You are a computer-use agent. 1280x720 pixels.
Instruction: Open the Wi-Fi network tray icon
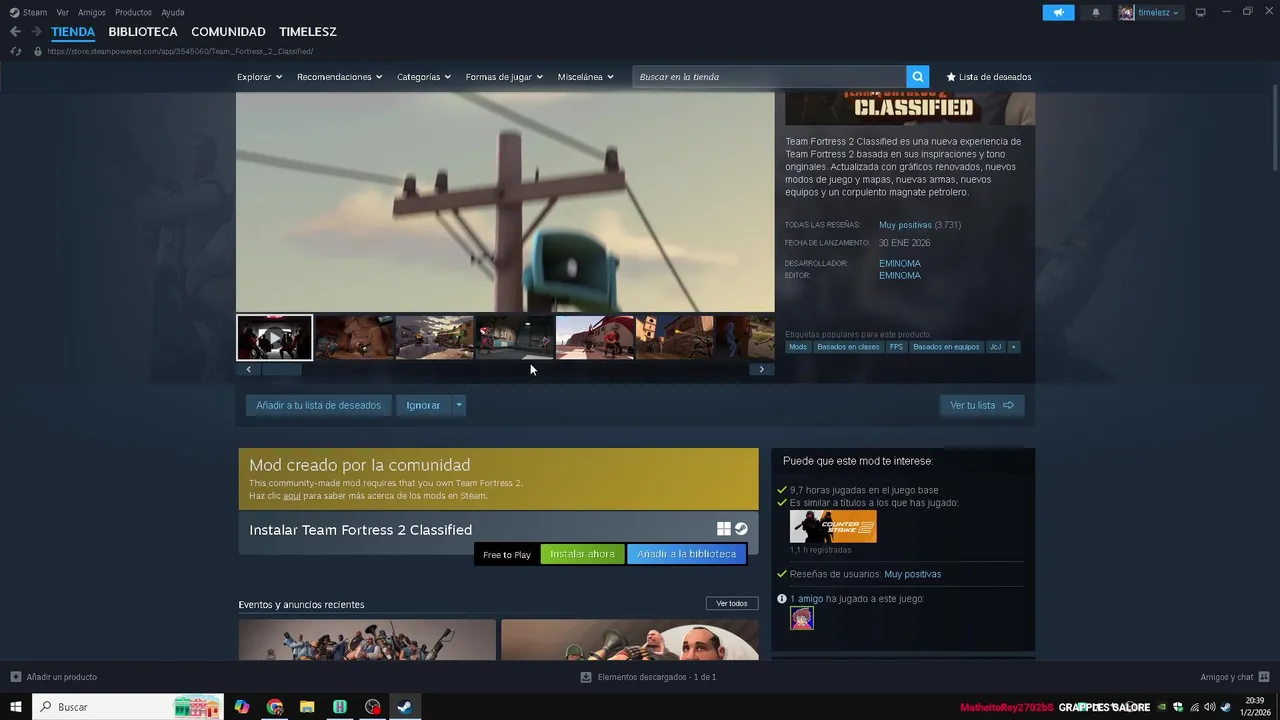pos(1194,707)
